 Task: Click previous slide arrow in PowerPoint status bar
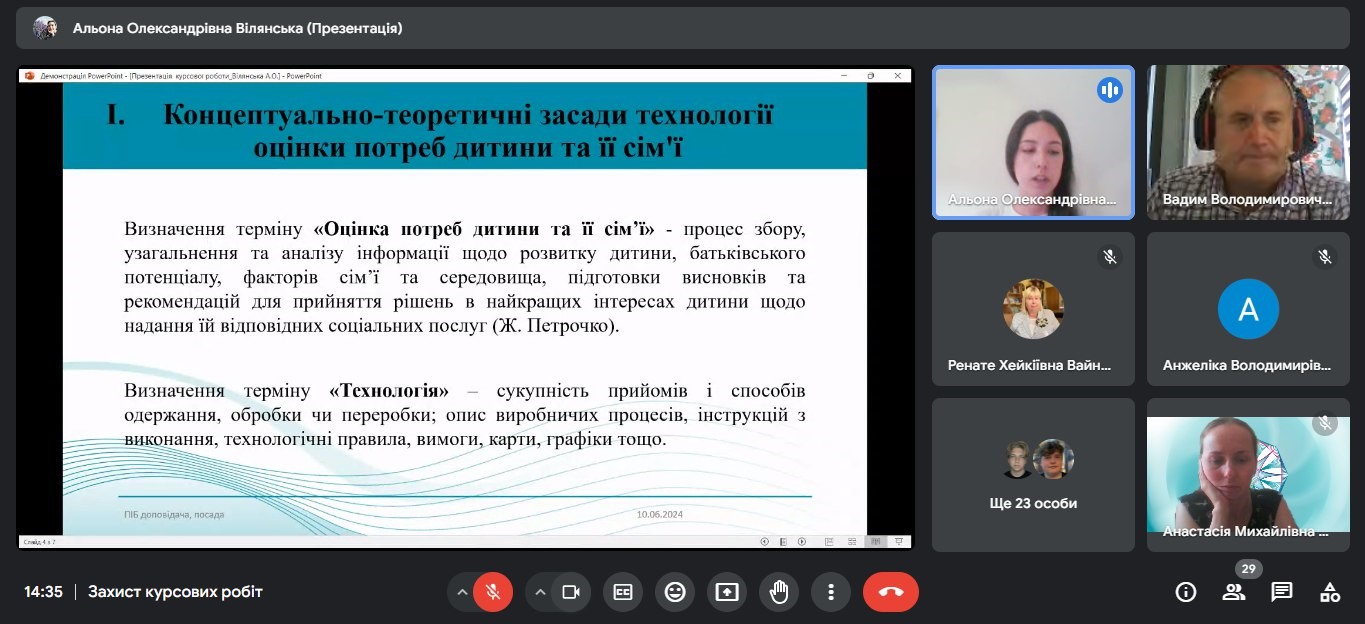(765, 542)
